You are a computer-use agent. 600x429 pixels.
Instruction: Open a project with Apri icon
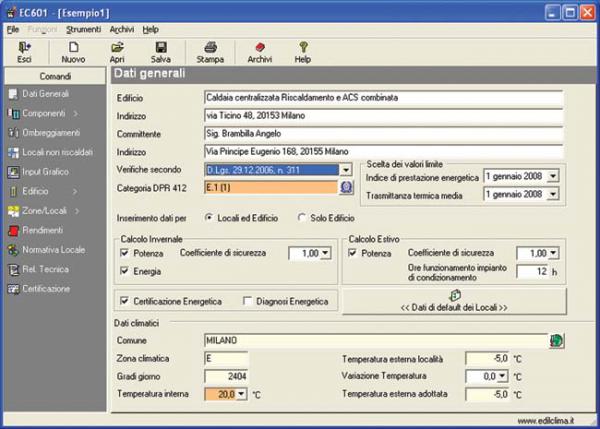pos(117,47)
